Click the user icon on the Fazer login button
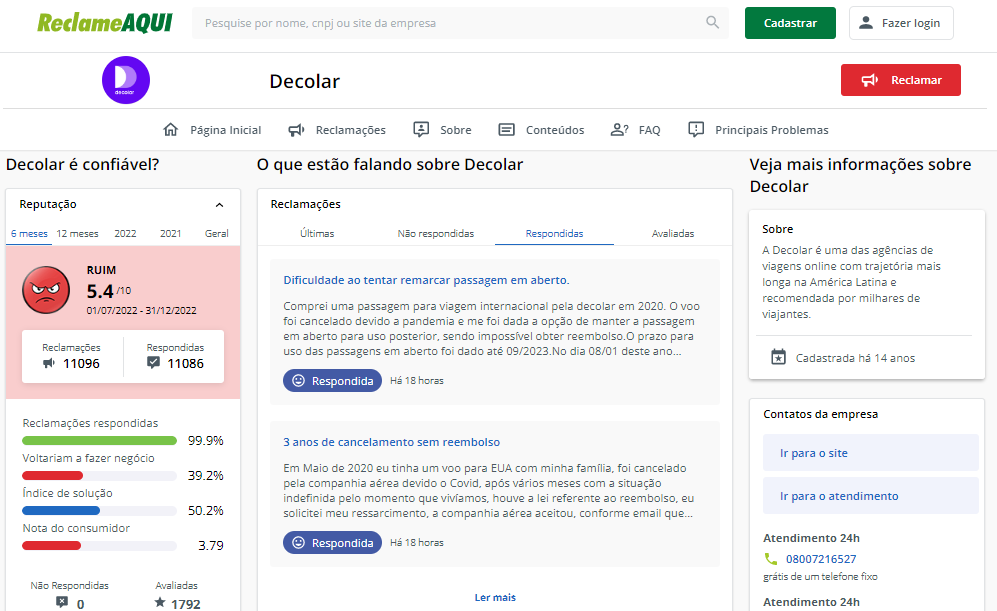Image resolution: width=997 pixels, height=611 pixels. [x=865, y=23]
